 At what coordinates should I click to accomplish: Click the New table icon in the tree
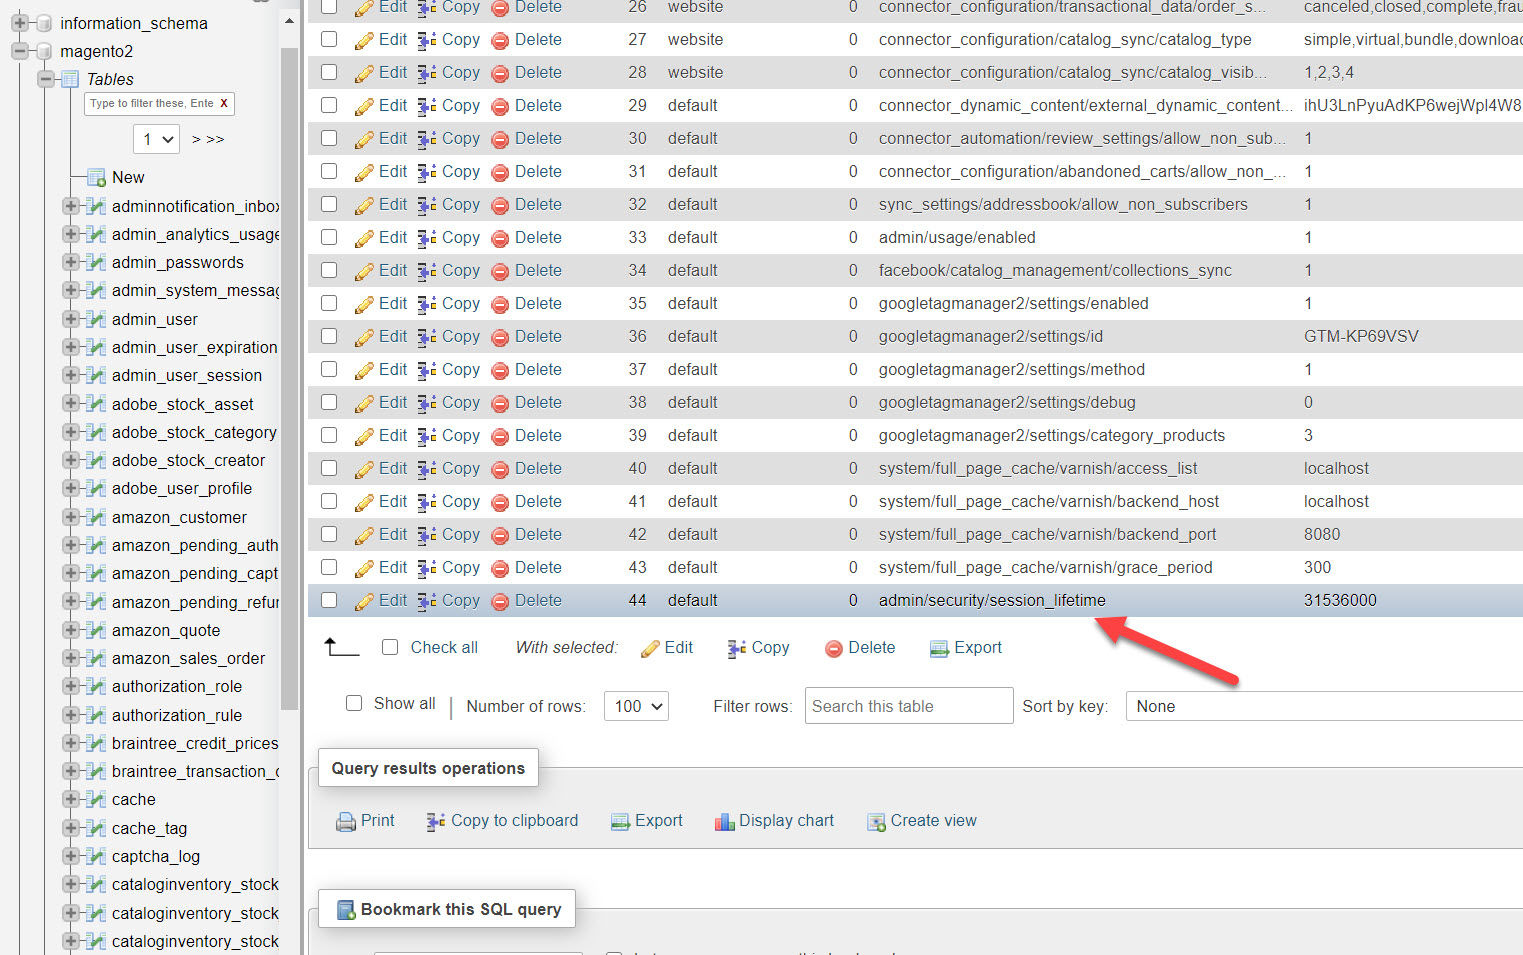point(96,178)
